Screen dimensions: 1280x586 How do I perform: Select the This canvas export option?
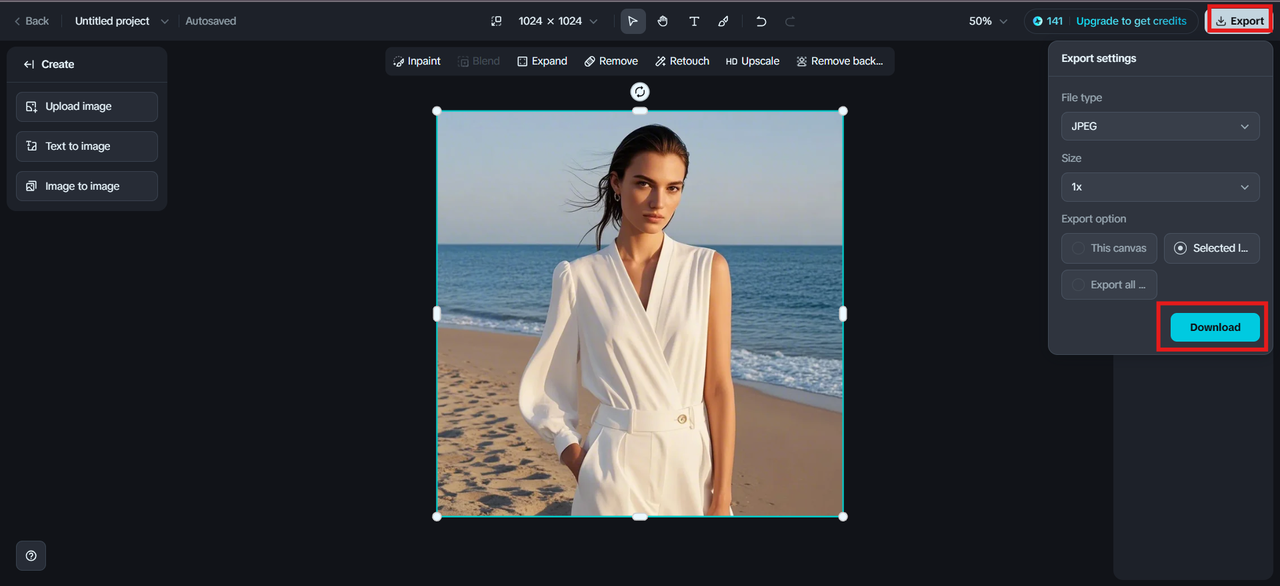point(1109,248)
